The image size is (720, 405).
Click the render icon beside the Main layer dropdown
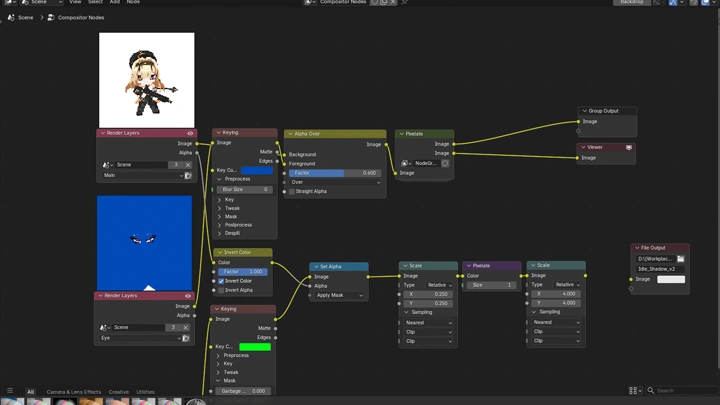point(188,175)
